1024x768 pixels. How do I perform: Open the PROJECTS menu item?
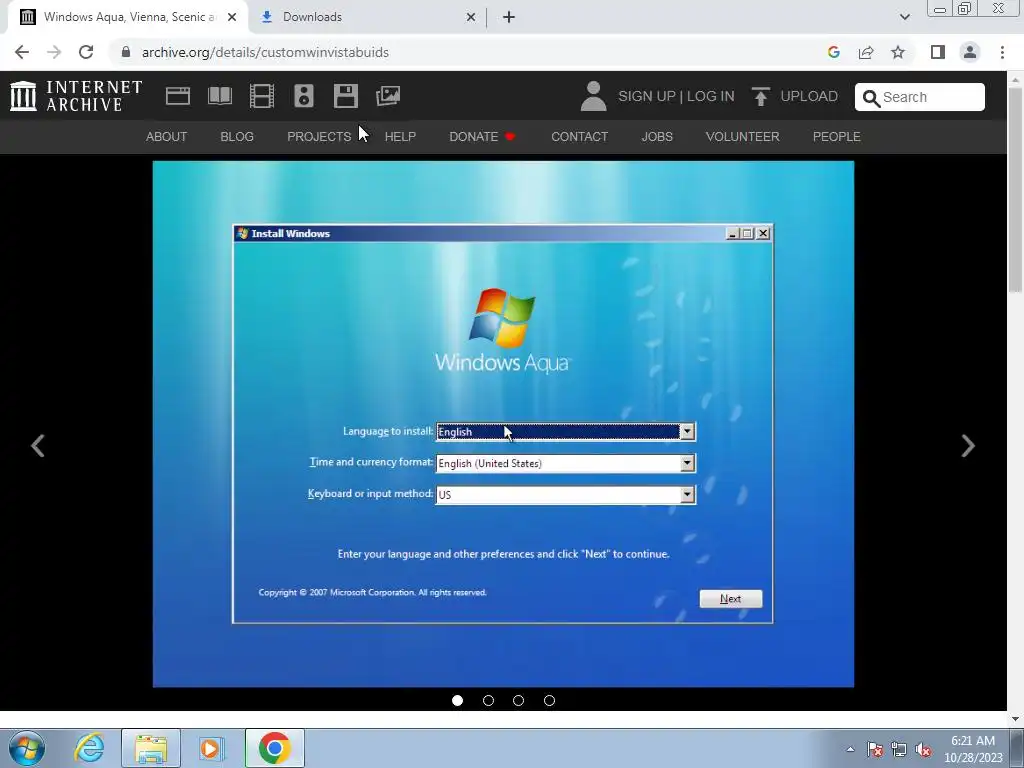coord(319,136)
